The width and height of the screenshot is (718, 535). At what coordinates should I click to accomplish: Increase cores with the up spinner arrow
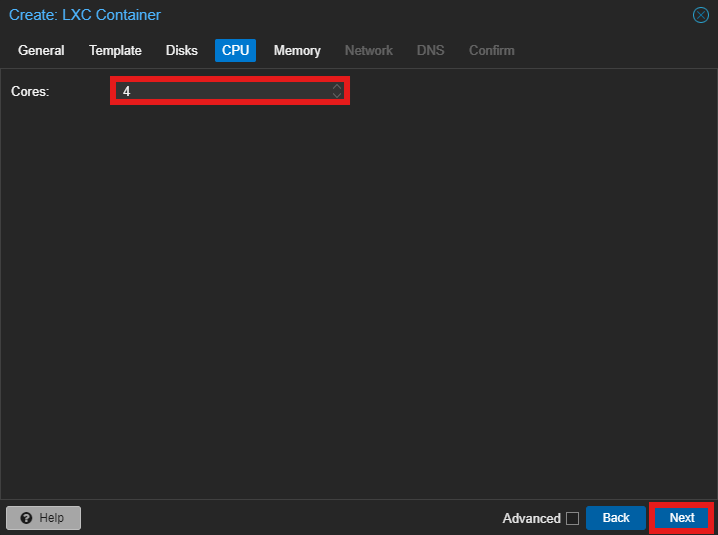337,87
